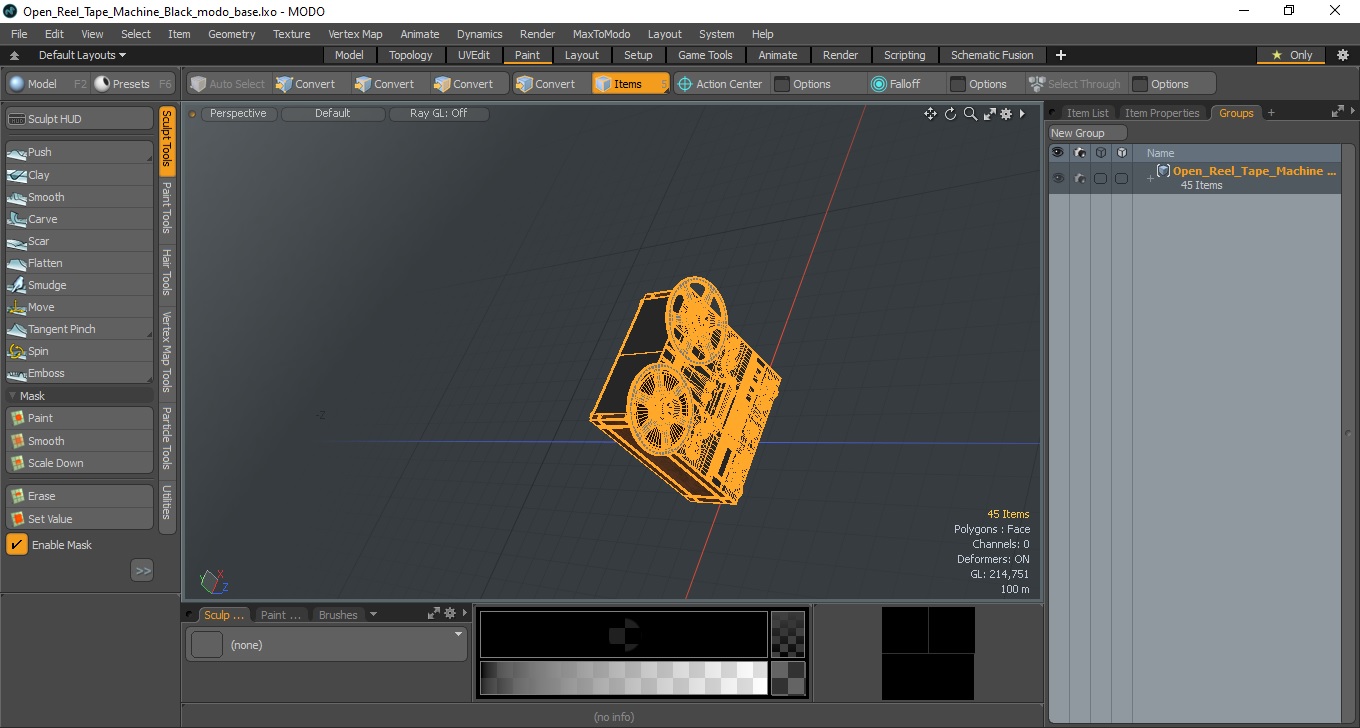Expand the Open_Reel_Tape_Machine group tree

[x=1150, y=178]
